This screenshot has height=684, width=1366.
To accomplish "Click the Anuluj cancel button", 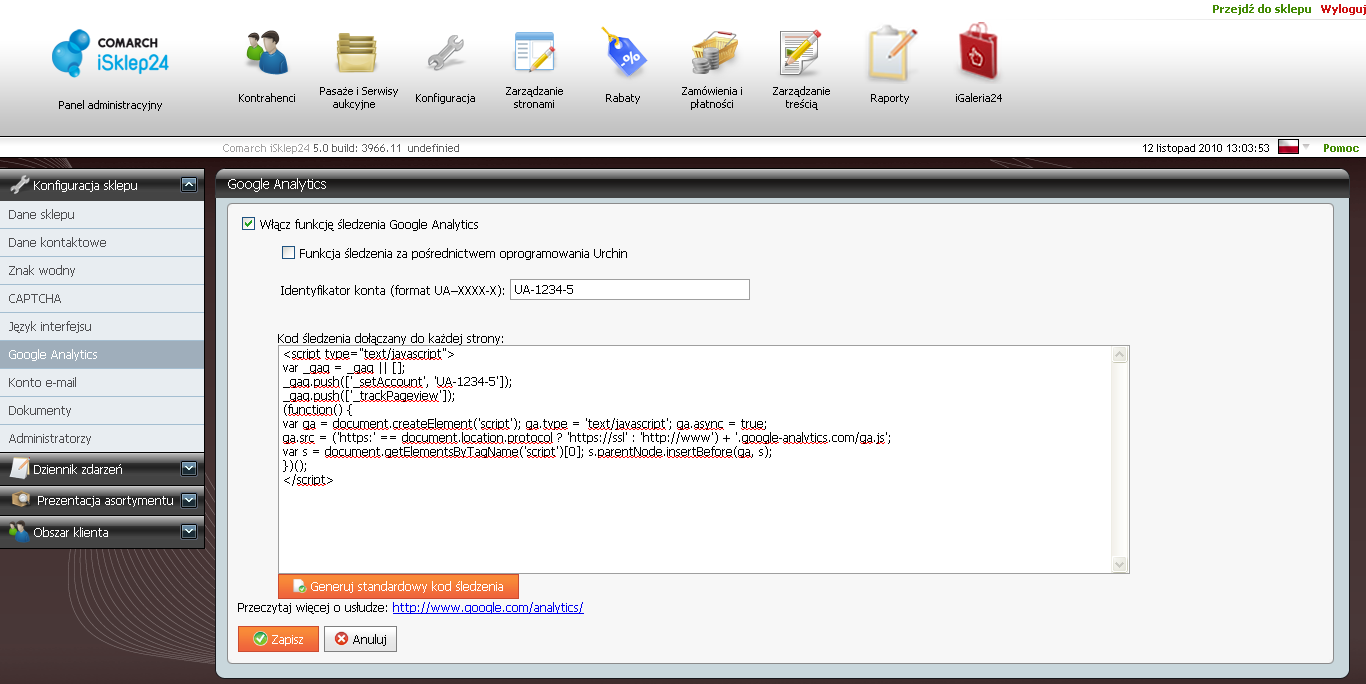I will [360, 639].
